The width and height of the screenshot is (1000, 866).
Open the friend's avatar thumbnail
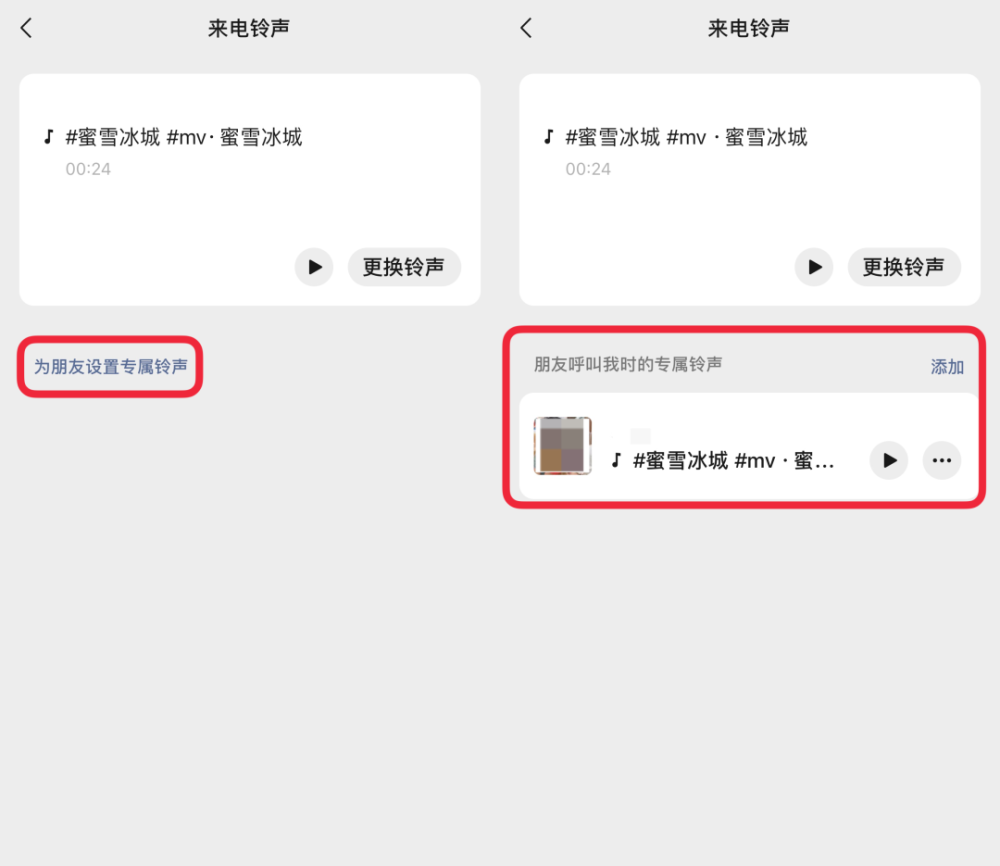tap(562, 446)
